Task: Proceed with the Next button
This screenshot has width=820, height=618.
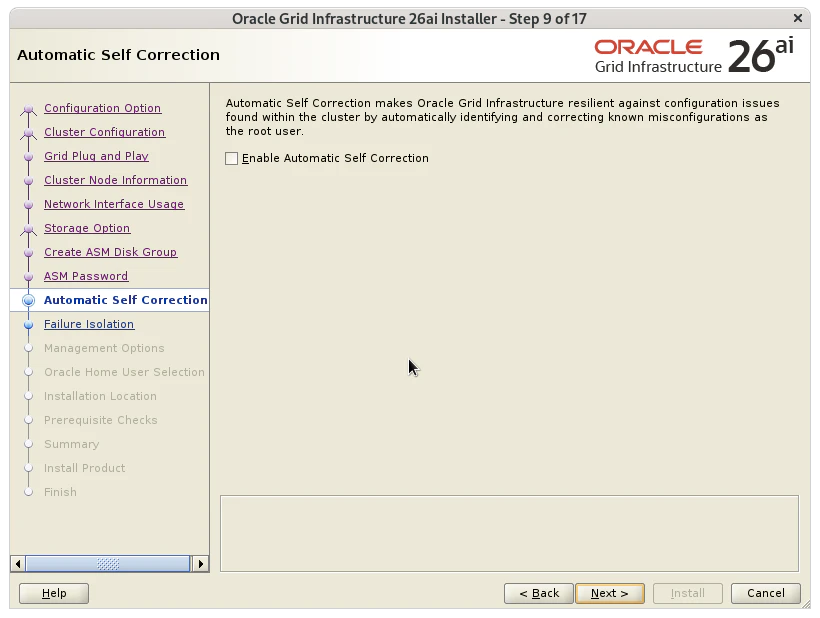Action: click(610, 593)
